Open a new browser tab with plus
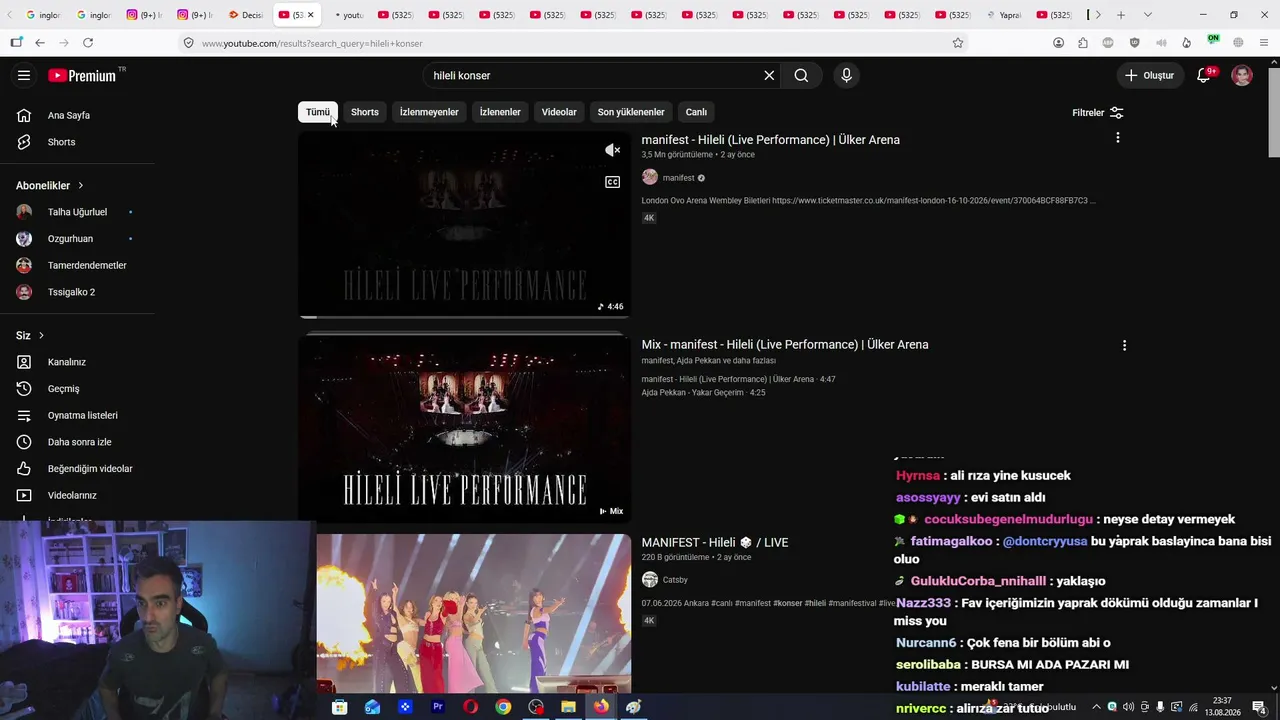The height and width of the screenshot is (720, 1280). click(1121, 15)
